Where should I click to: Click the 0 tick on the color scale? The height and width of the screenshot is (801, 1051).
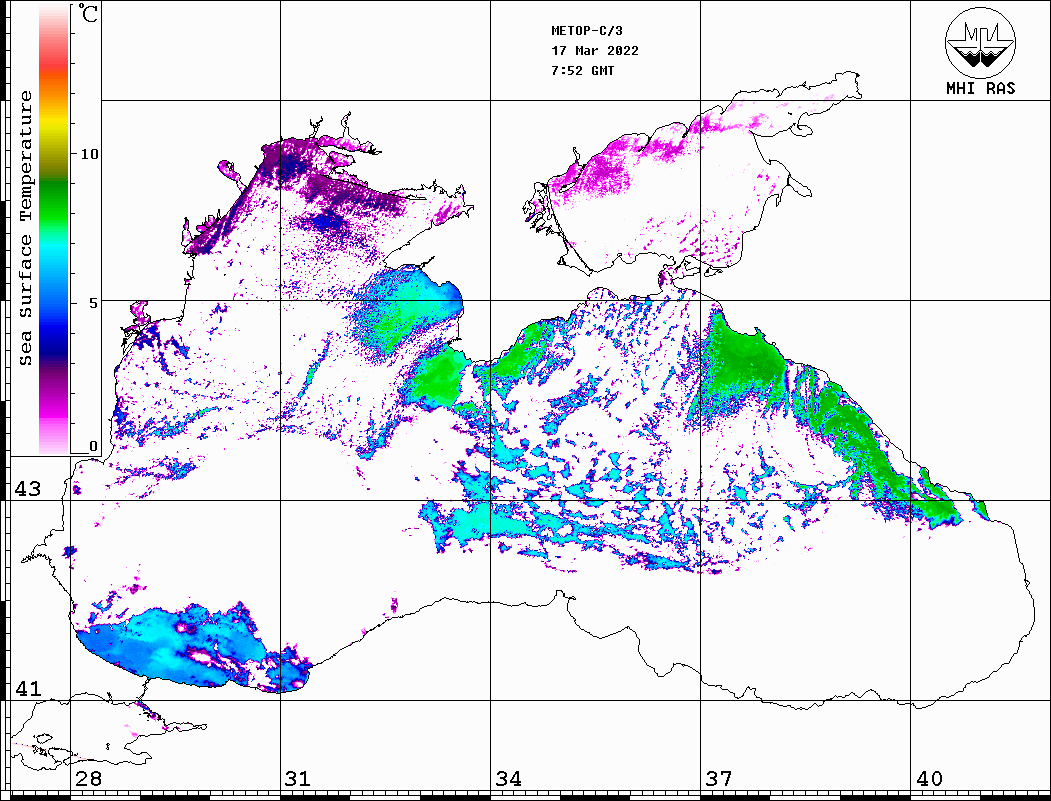pyautogui.click(x=93, y=446)
